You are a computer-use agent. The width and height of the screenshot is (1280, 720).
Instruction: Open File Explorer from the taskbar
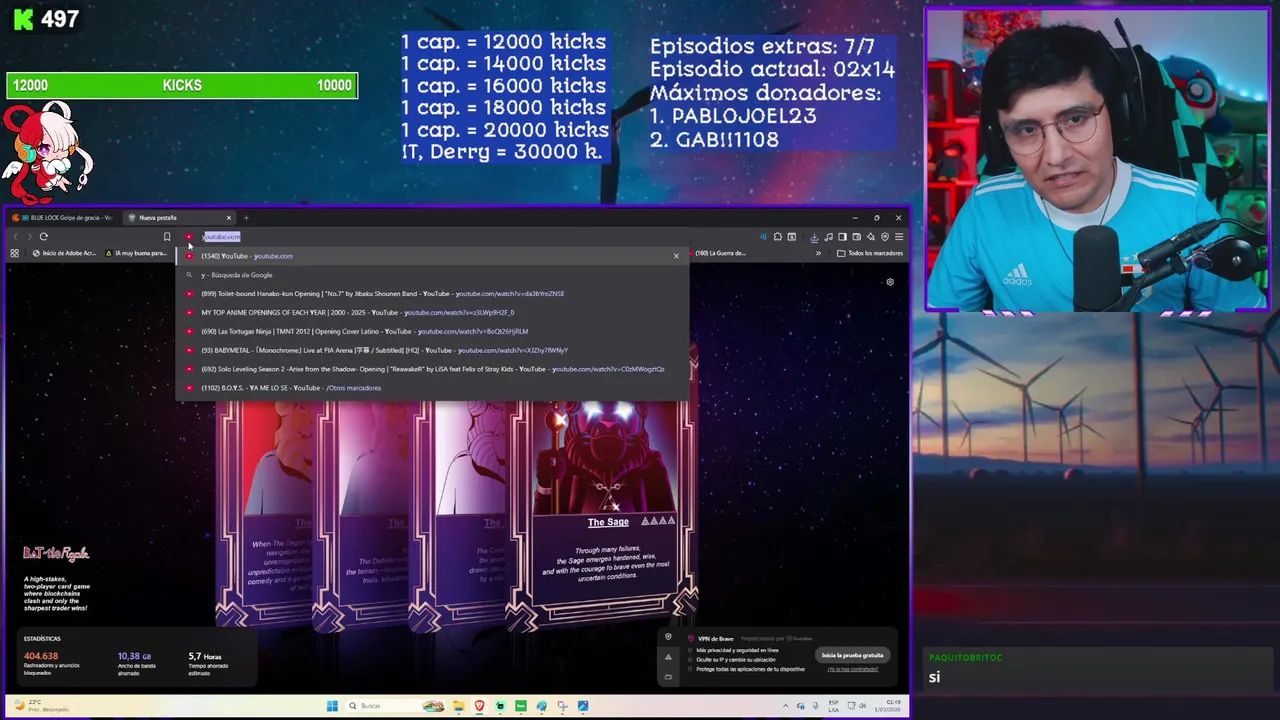coord(458,706)
